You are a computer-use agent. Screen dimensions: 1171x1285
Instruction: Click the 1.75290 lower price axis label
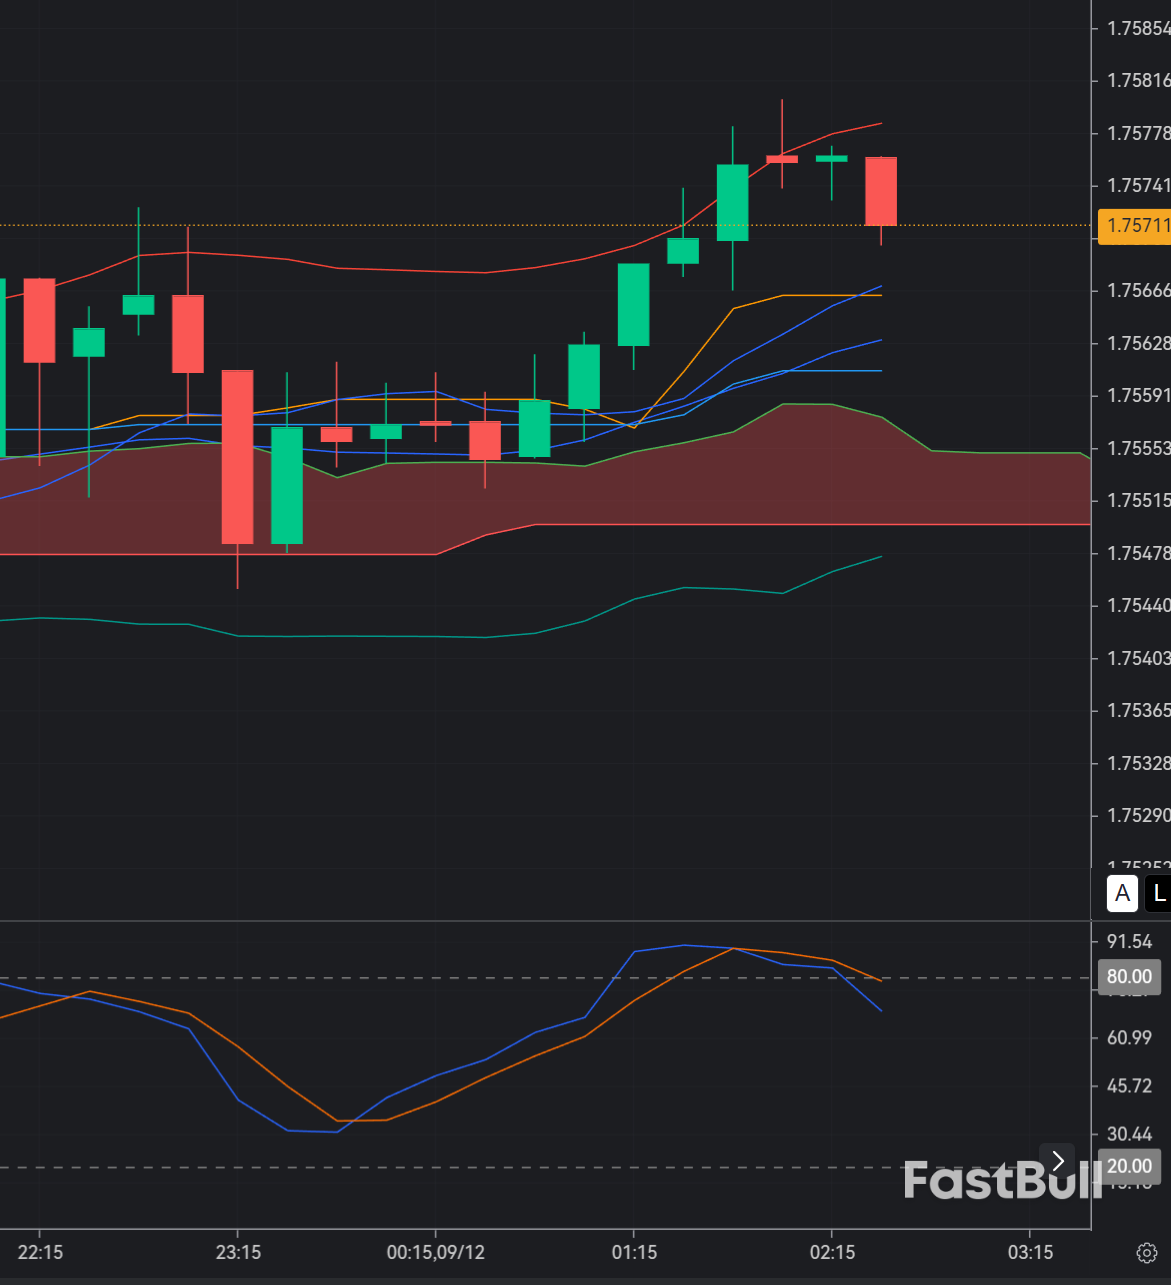click(1137, 816)
